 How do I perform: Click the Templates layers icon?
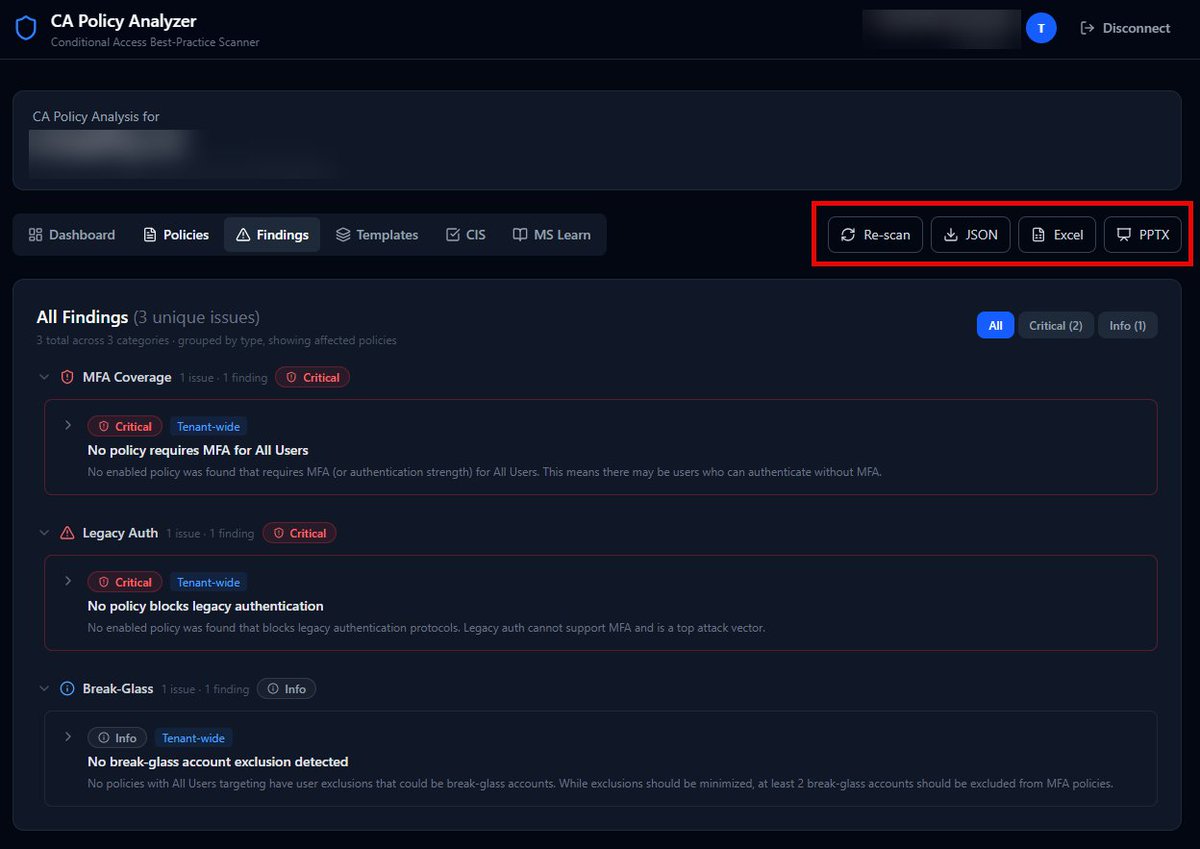[x=343, y=235]
